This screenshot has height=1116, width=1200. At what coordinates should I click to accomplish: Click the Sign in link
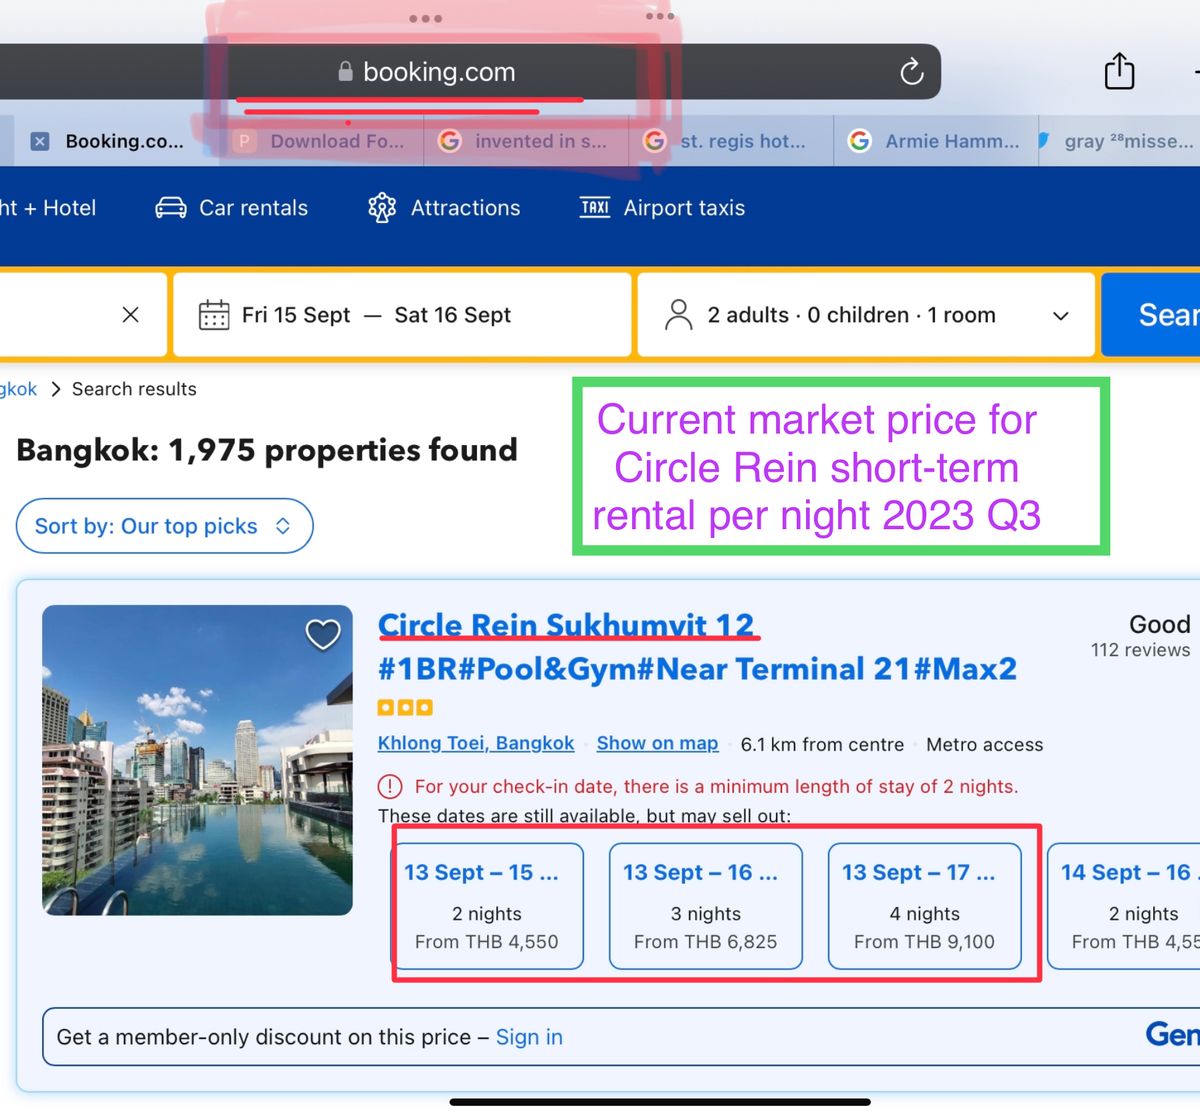point(529,1038)
